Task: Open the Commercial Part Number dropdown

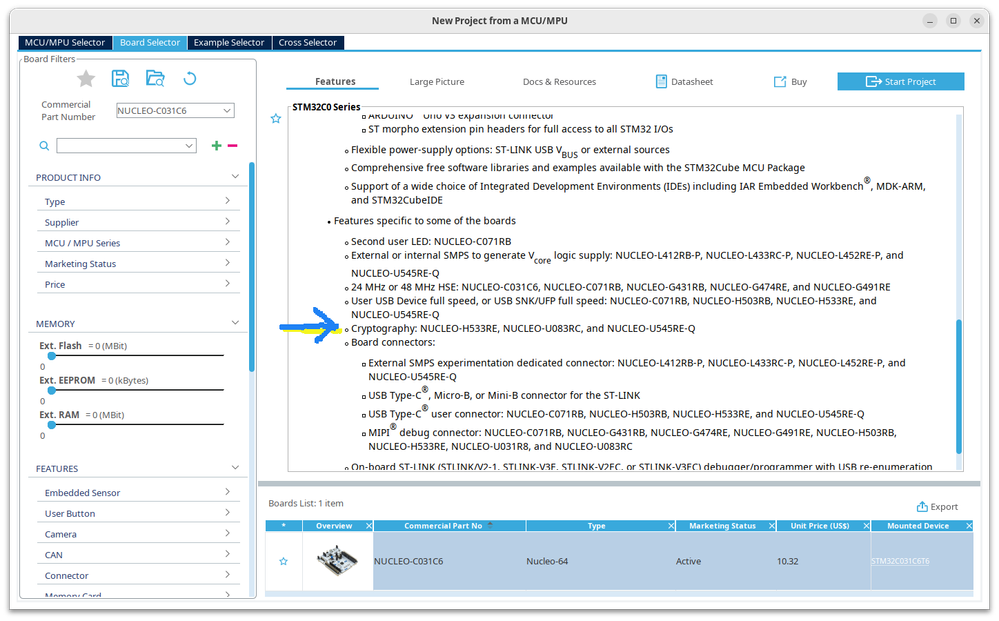Action: click(x=227, y=110)
